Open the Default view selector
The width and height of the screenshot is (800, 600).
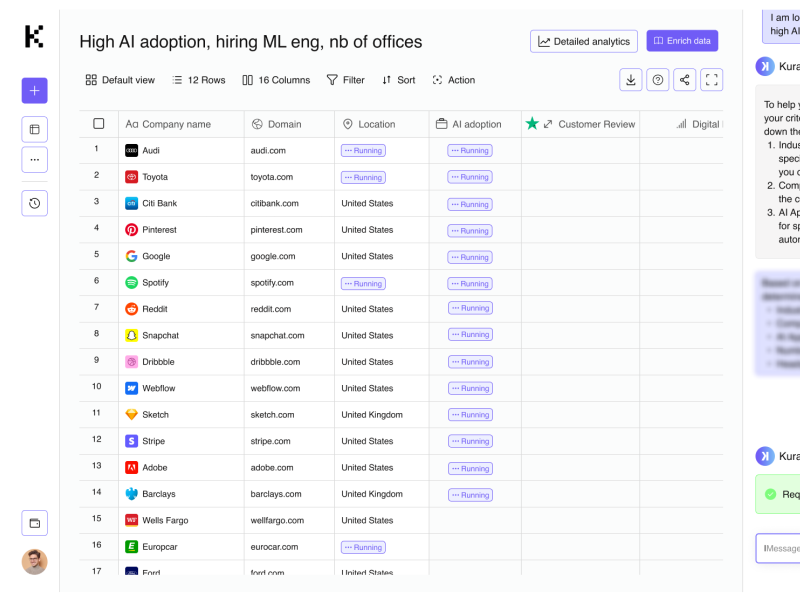(120, 80)
